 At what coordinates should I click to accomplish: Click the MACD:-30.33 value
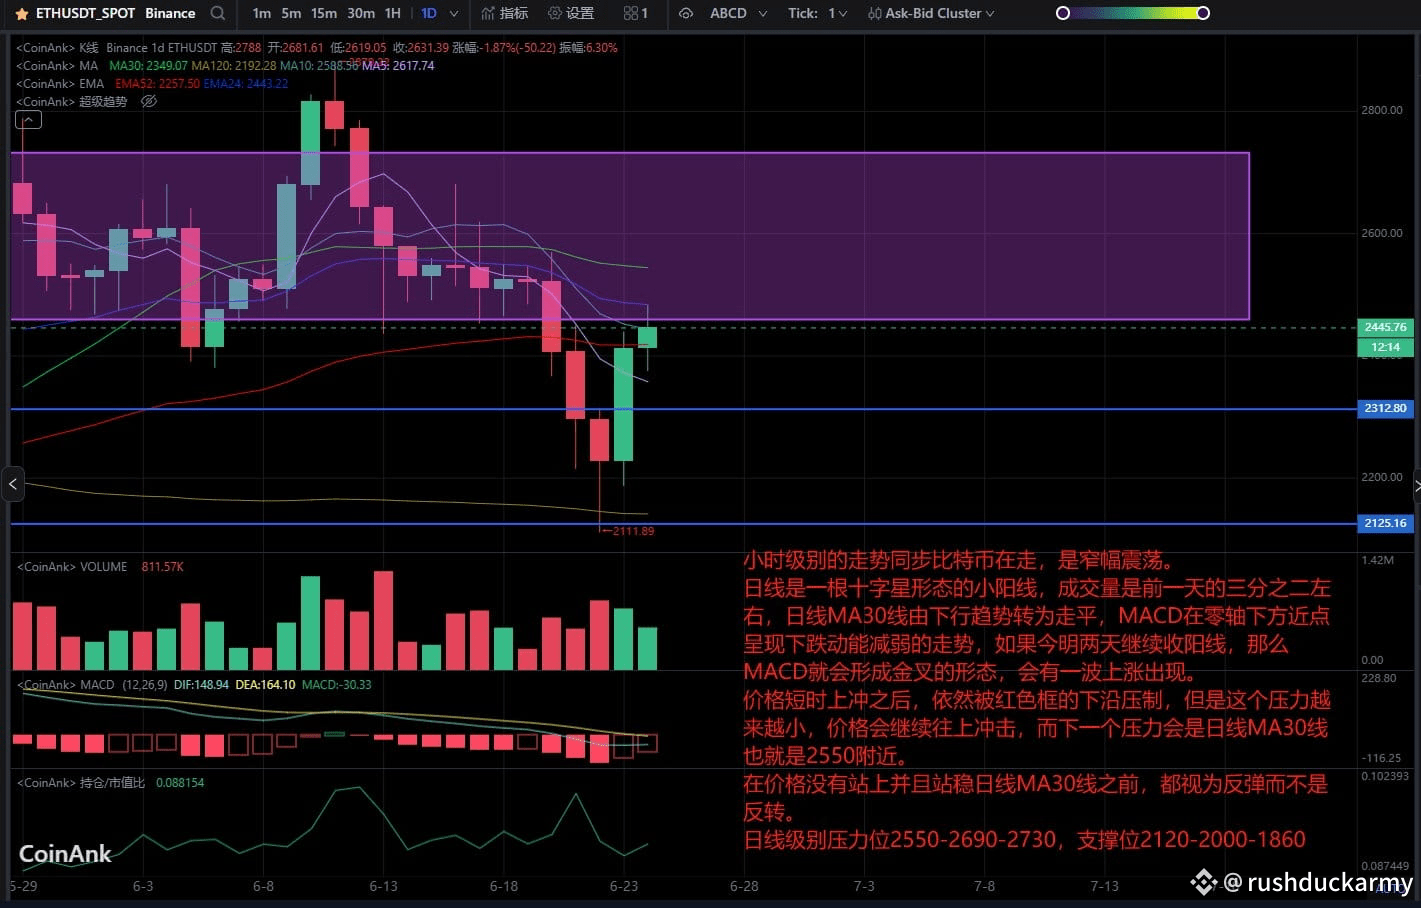[336, 685]
